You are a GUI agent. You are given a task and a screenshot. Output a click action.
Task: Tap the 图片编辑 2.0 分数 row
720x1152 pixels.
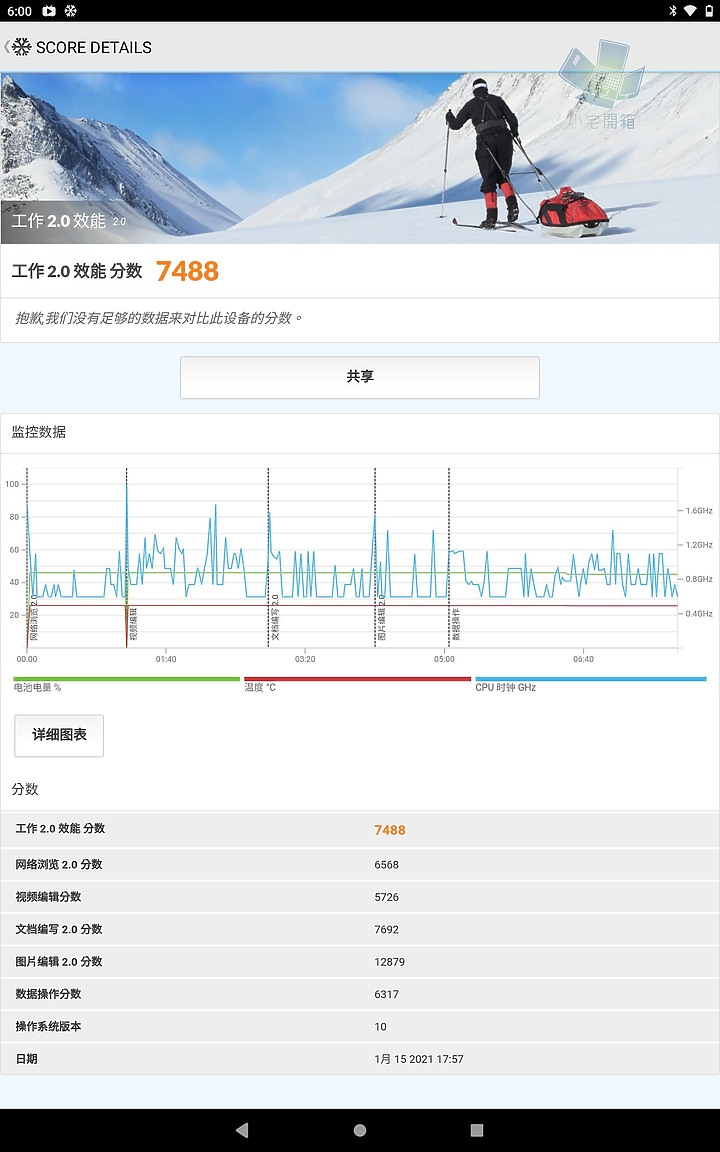click(x=360, y=962)
